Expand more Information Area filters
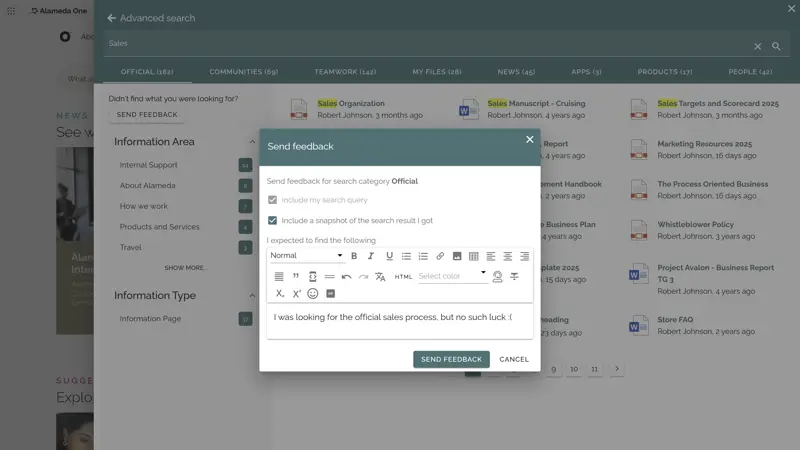800x450 pixels. (185, 268)
